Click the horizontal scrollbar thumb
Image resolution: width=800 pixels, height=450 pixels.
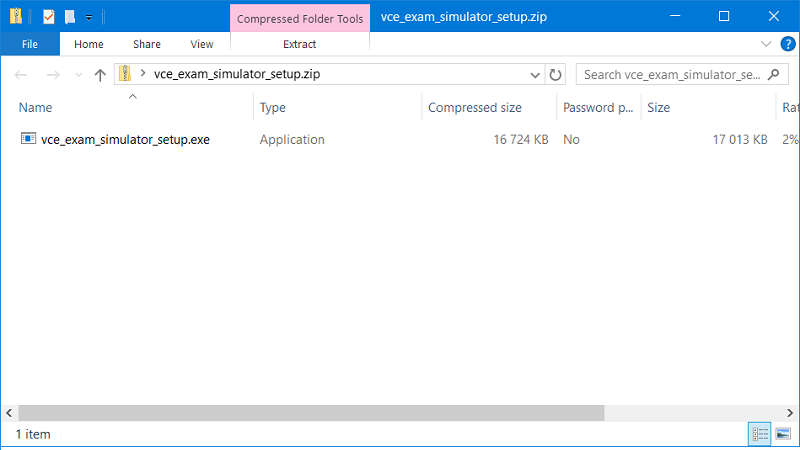tap(311, 413)
